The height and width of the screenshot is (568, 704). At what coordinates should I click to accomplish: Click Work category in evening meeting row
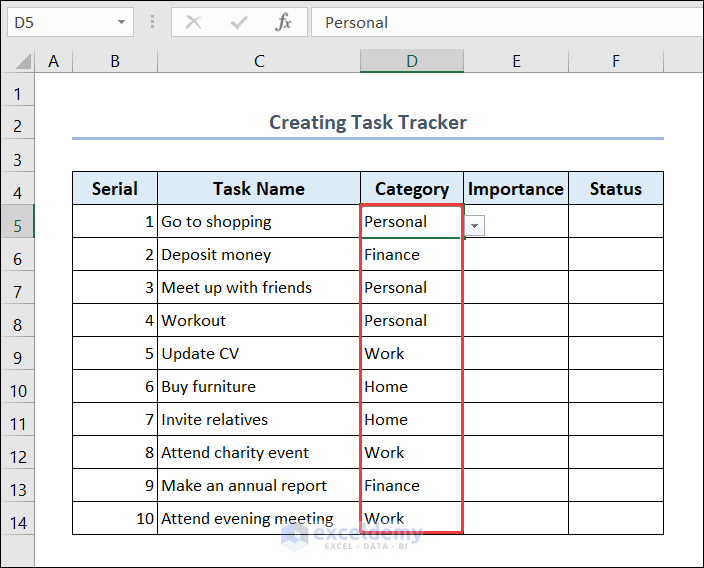point(412,518)
